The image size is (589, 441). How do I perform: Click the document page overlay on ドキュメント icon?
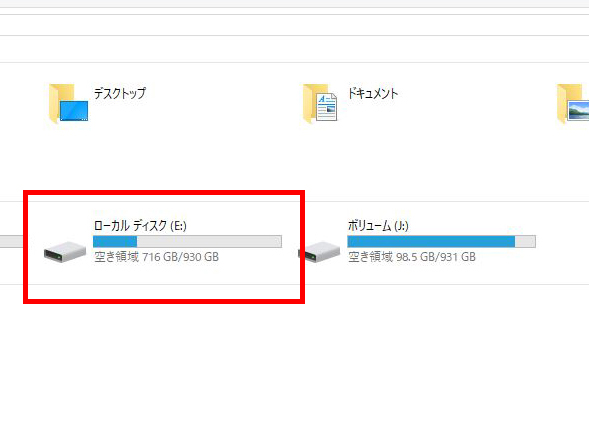coord(326,107)
